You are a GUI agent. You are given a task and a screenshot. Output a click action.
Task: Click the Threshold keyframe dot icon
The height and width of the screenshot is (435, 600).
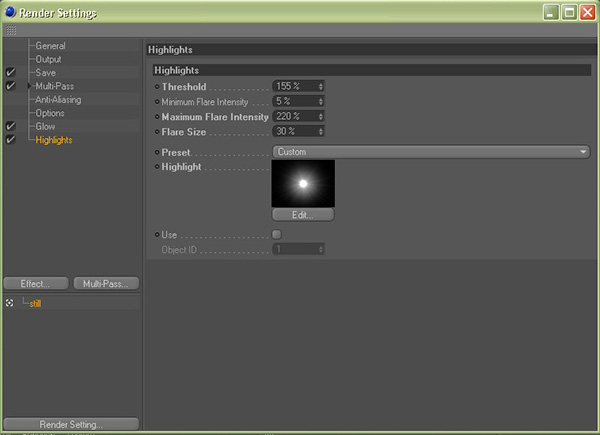(x=158, y=87)
